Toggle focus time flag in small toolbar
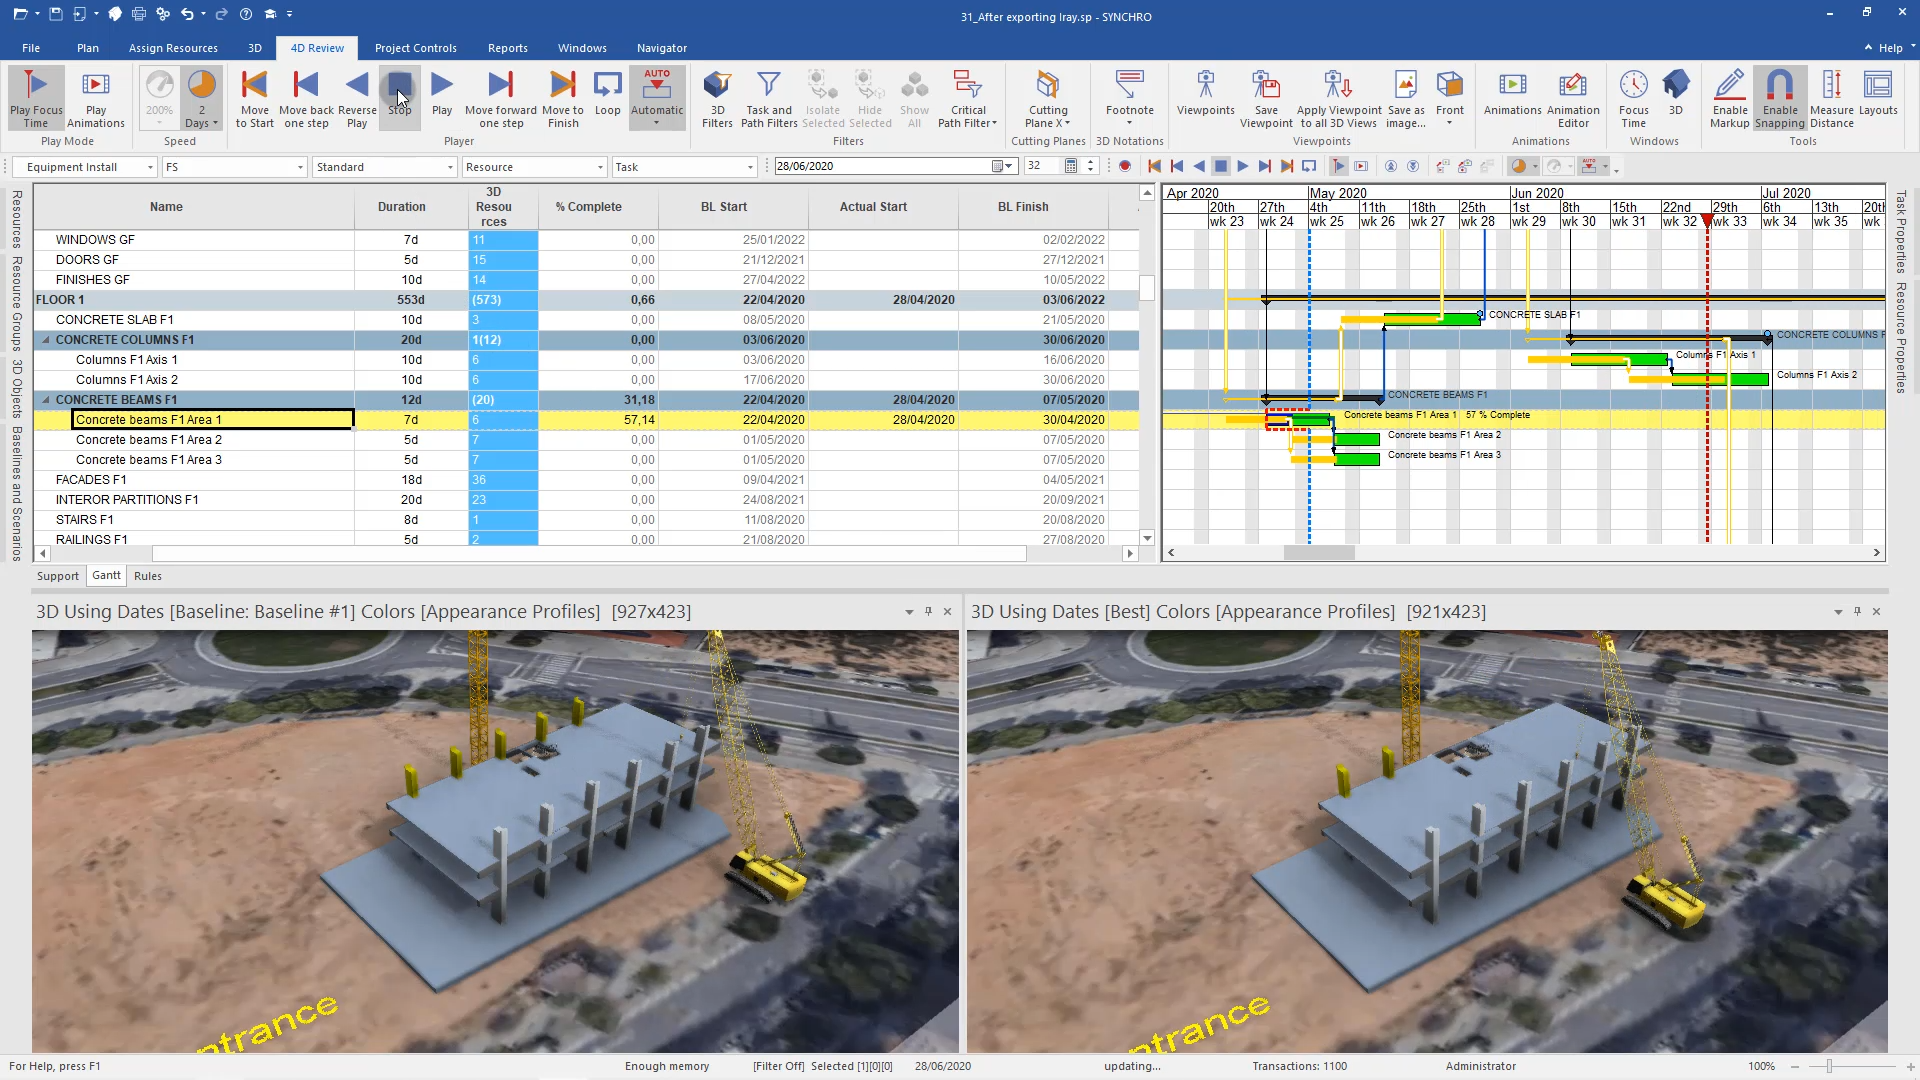The height and width of the screenshot is (1080, 1920). click(1338, 167)
